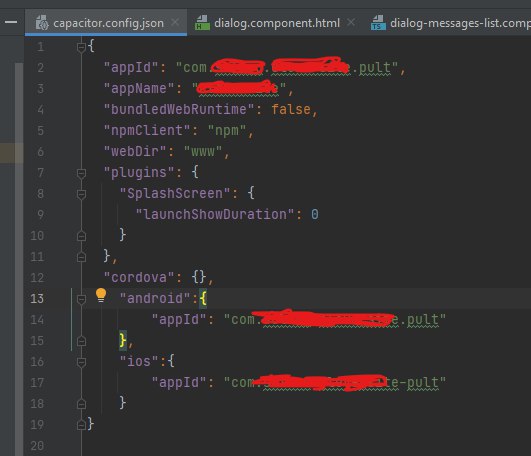531x456 pixels.
Task: Close the capacitor.config.json tab
Action: [175, 22]
